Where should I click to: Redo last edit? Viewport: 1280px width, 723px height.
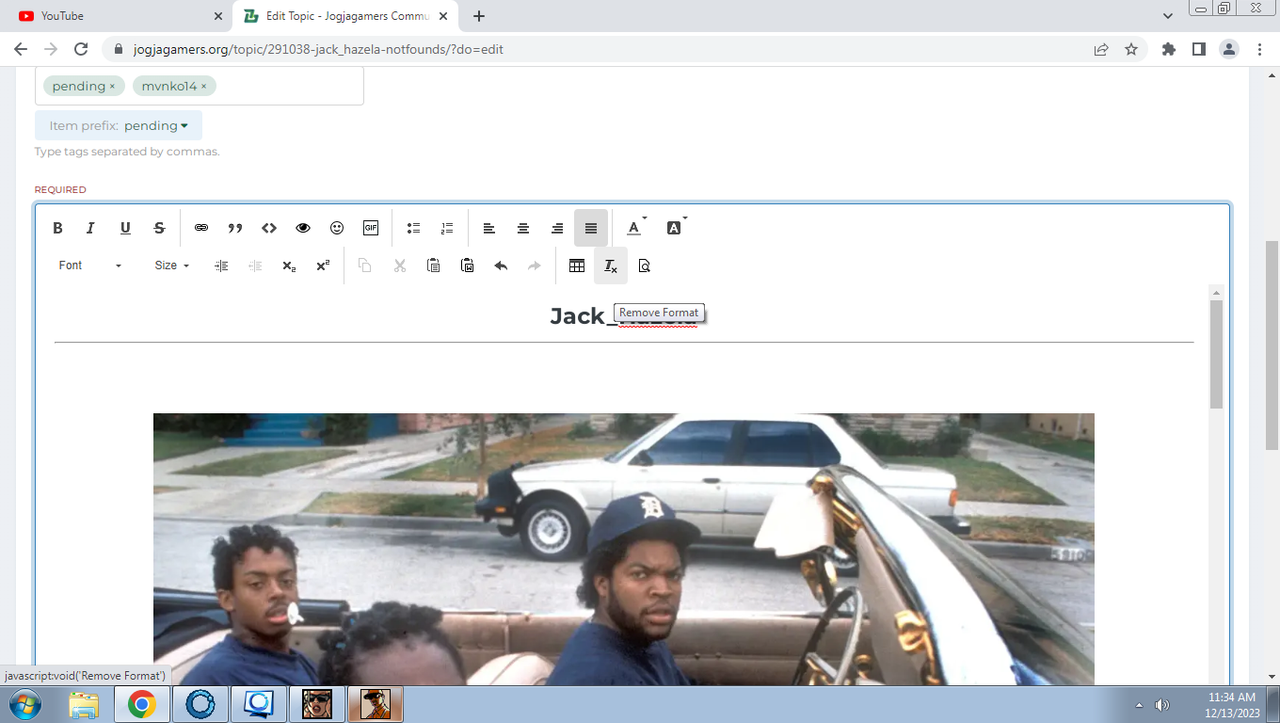tap(535, 266)
